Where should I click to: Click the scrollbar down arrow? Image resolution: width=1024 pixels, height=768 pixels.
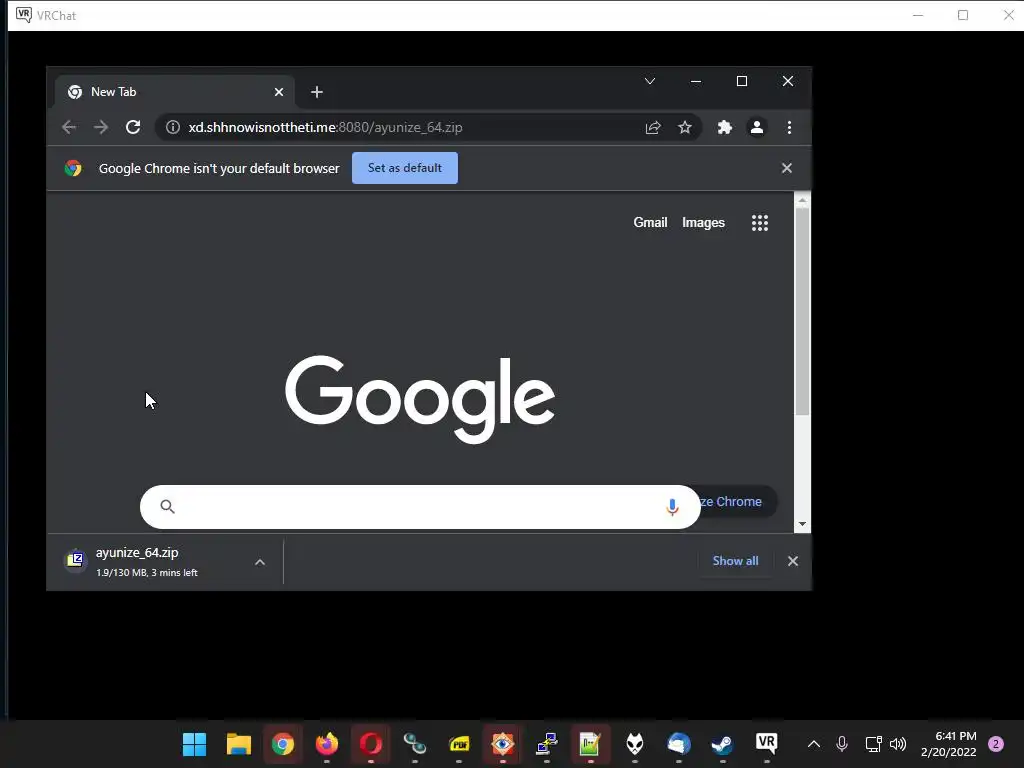(803, 524)
